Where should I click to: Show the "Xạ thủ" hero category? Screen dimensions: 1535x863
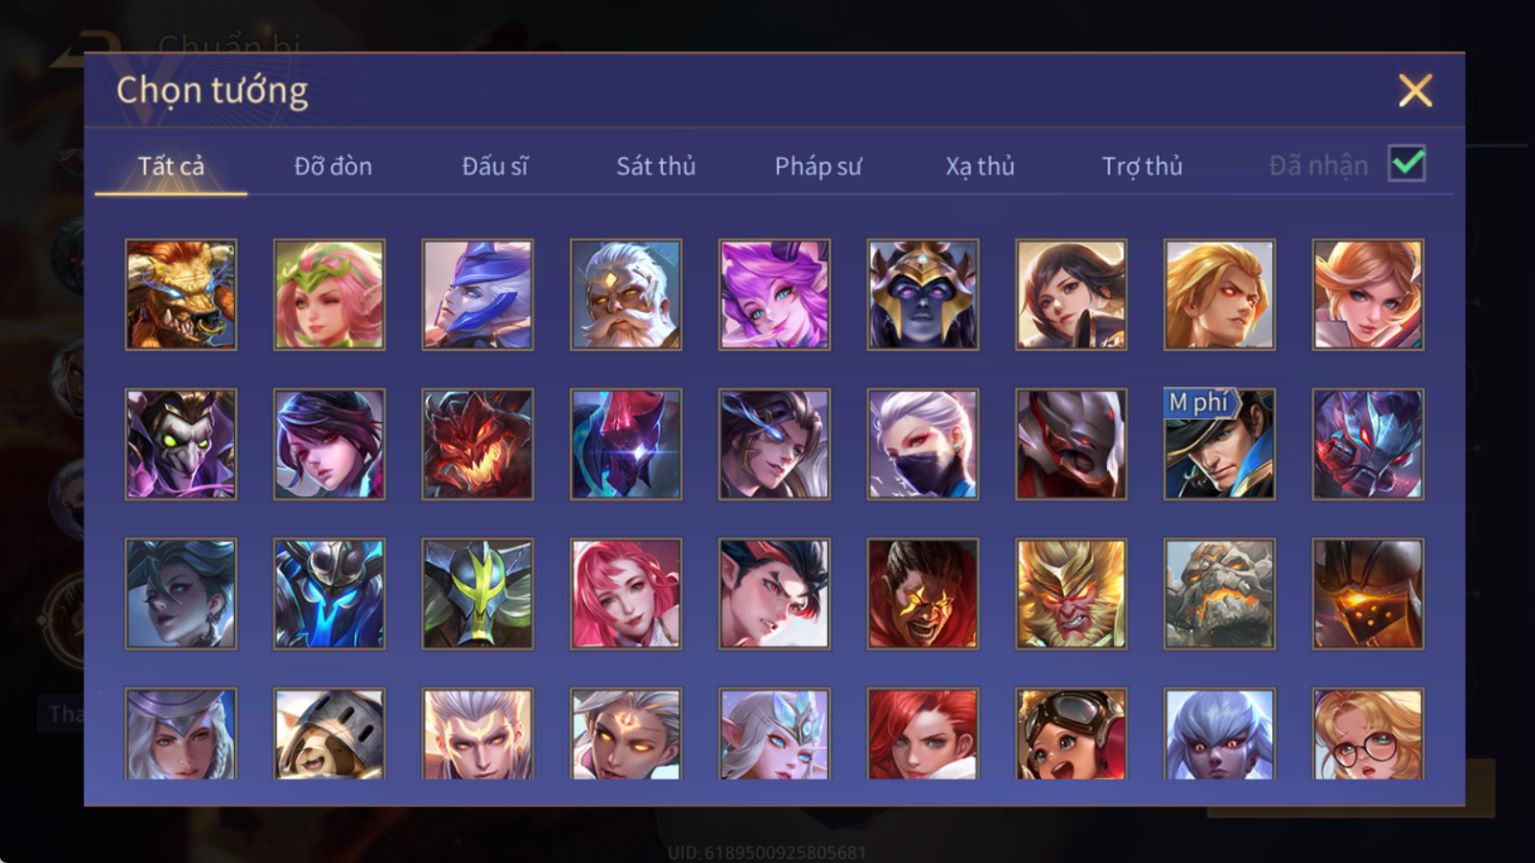980,166
